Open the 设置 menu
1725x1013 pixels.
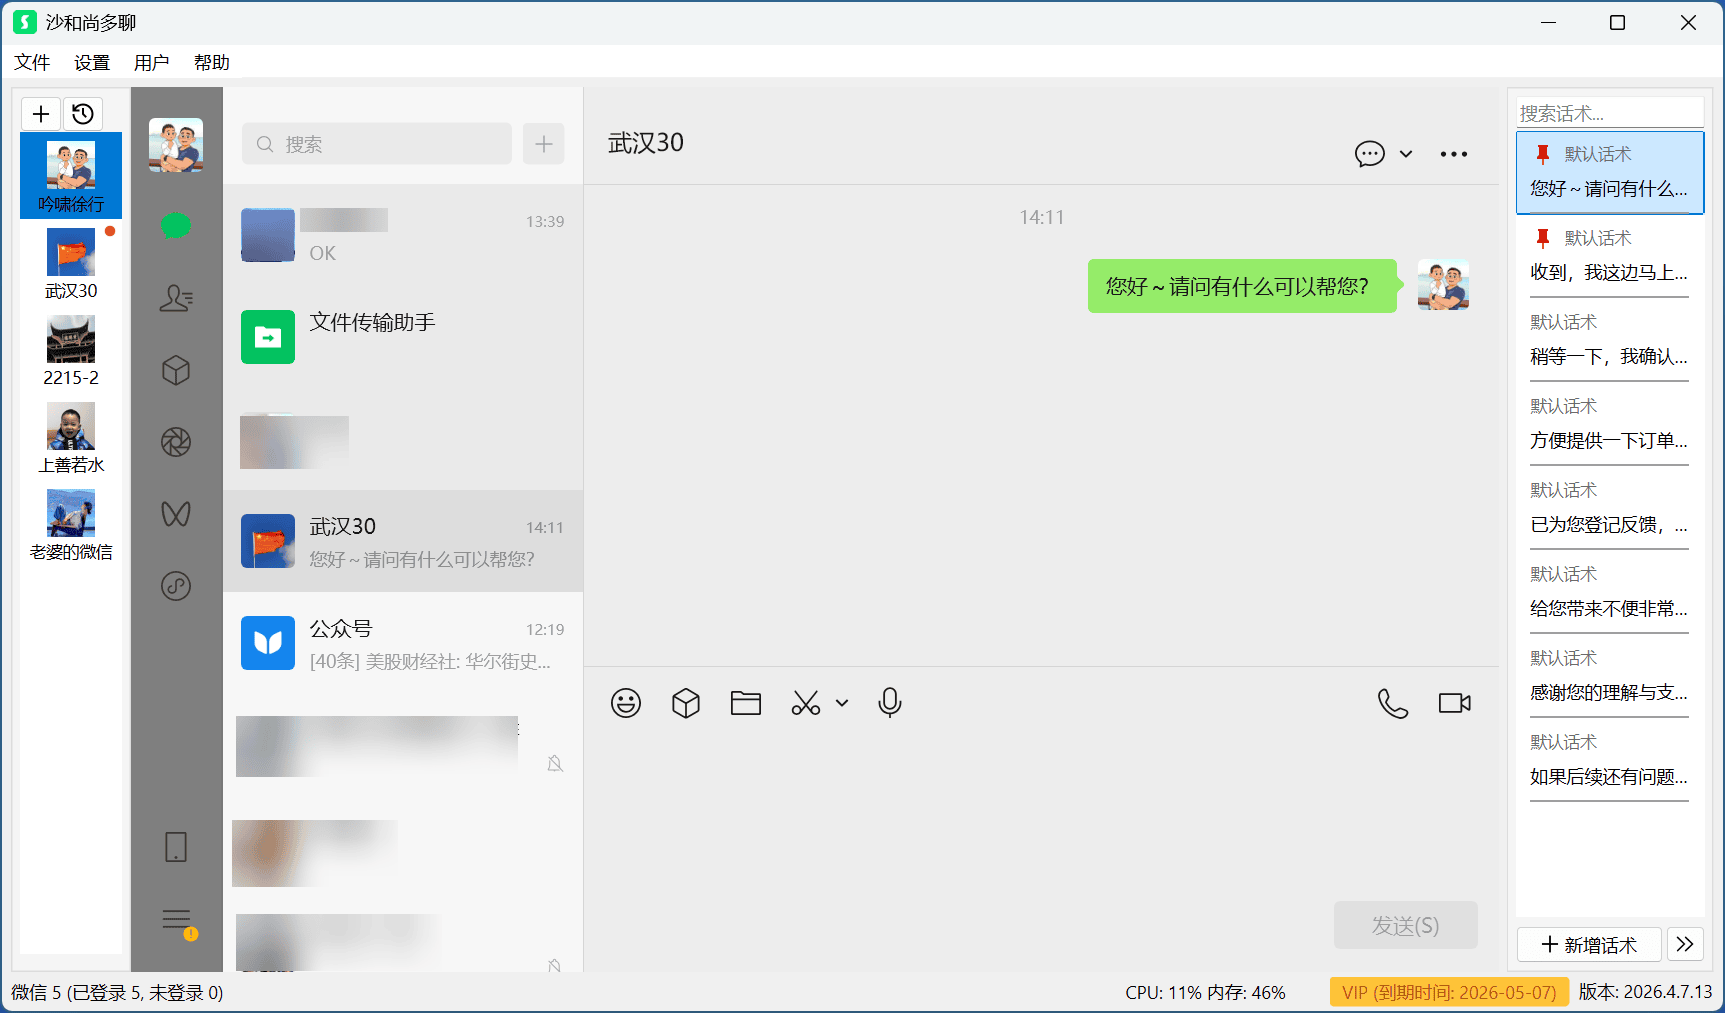coord(91,62)
